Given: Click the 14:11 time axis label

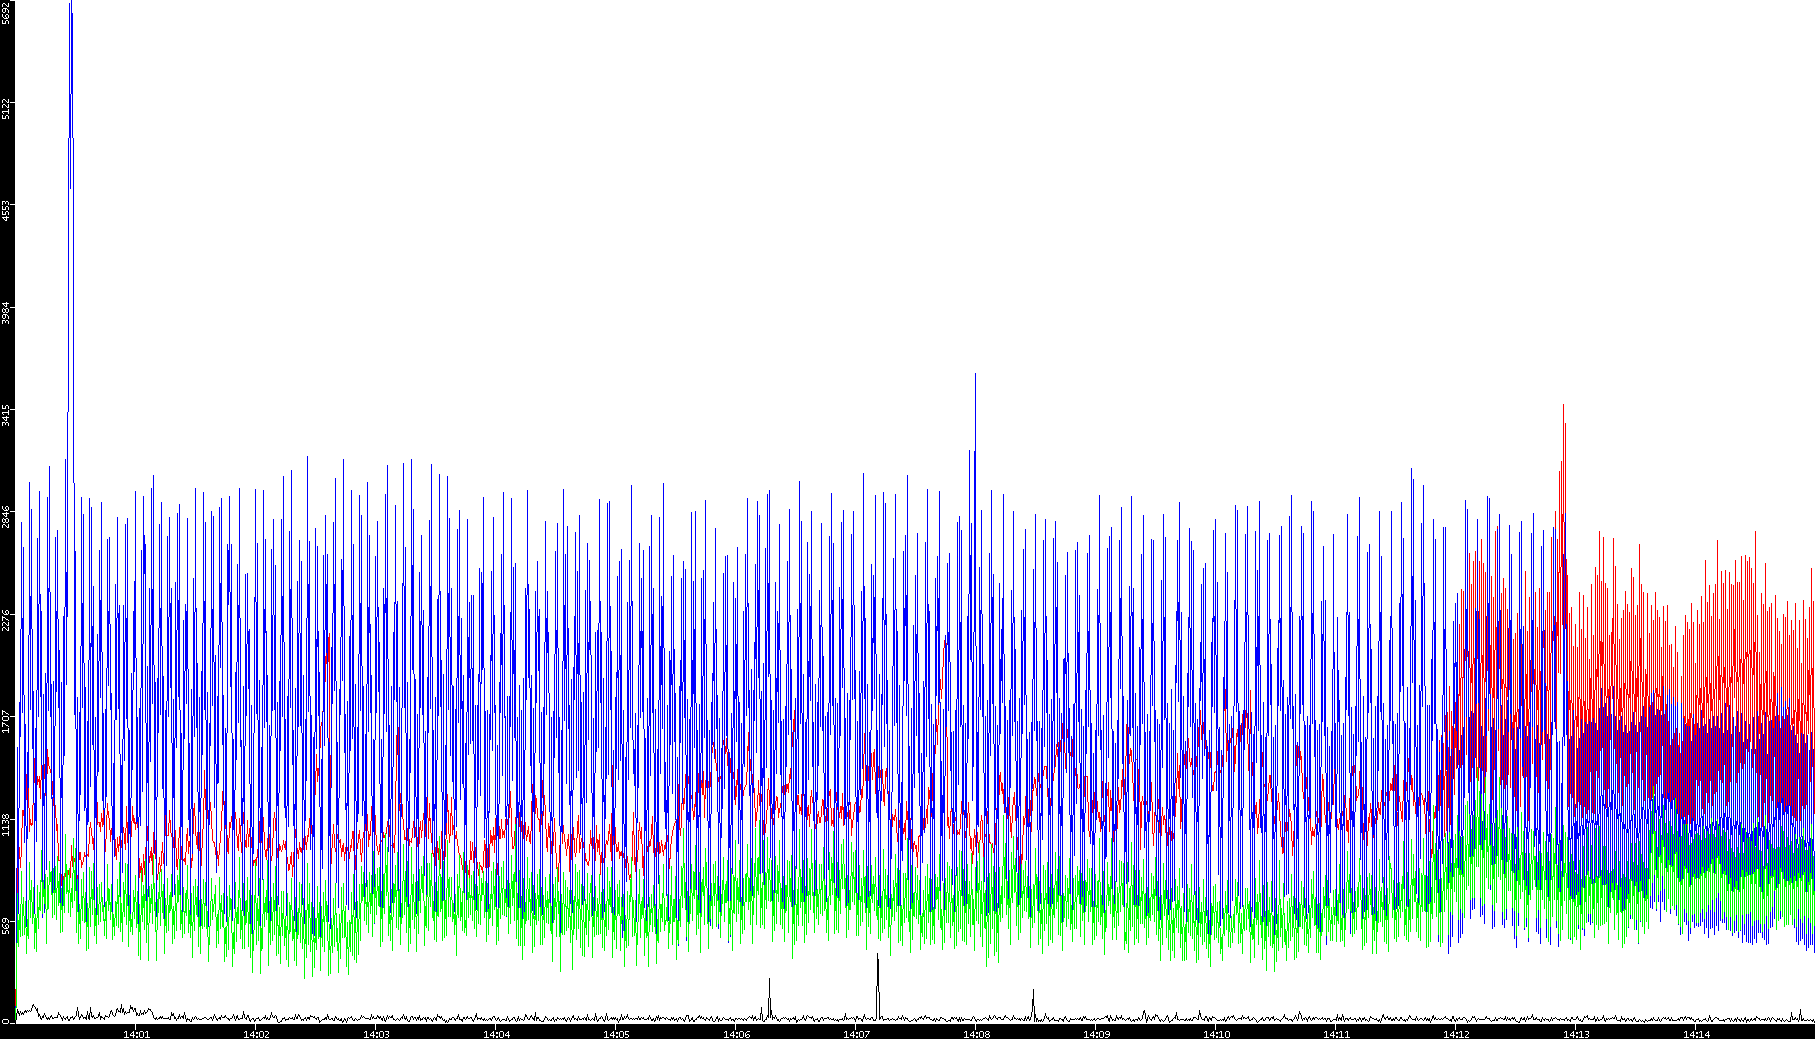Looking at the screenshot, I should [x=1336, y=1034].
